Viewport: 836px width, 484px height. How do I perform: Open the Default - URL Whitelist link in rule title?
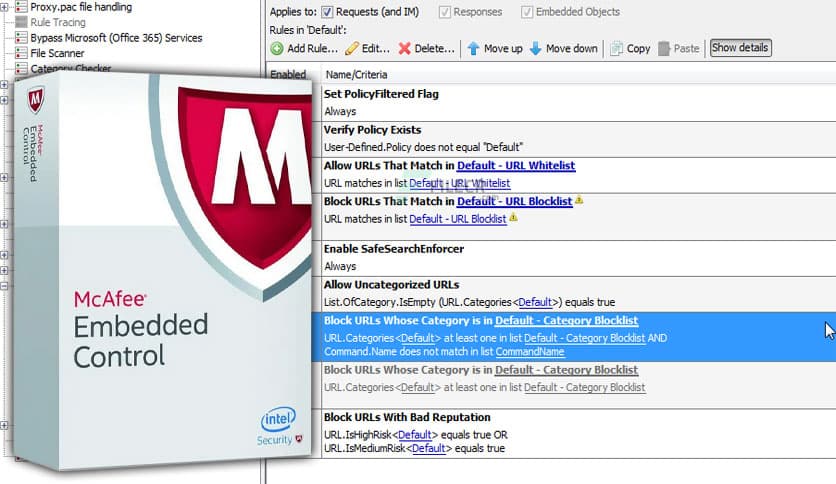pos(516,166)
